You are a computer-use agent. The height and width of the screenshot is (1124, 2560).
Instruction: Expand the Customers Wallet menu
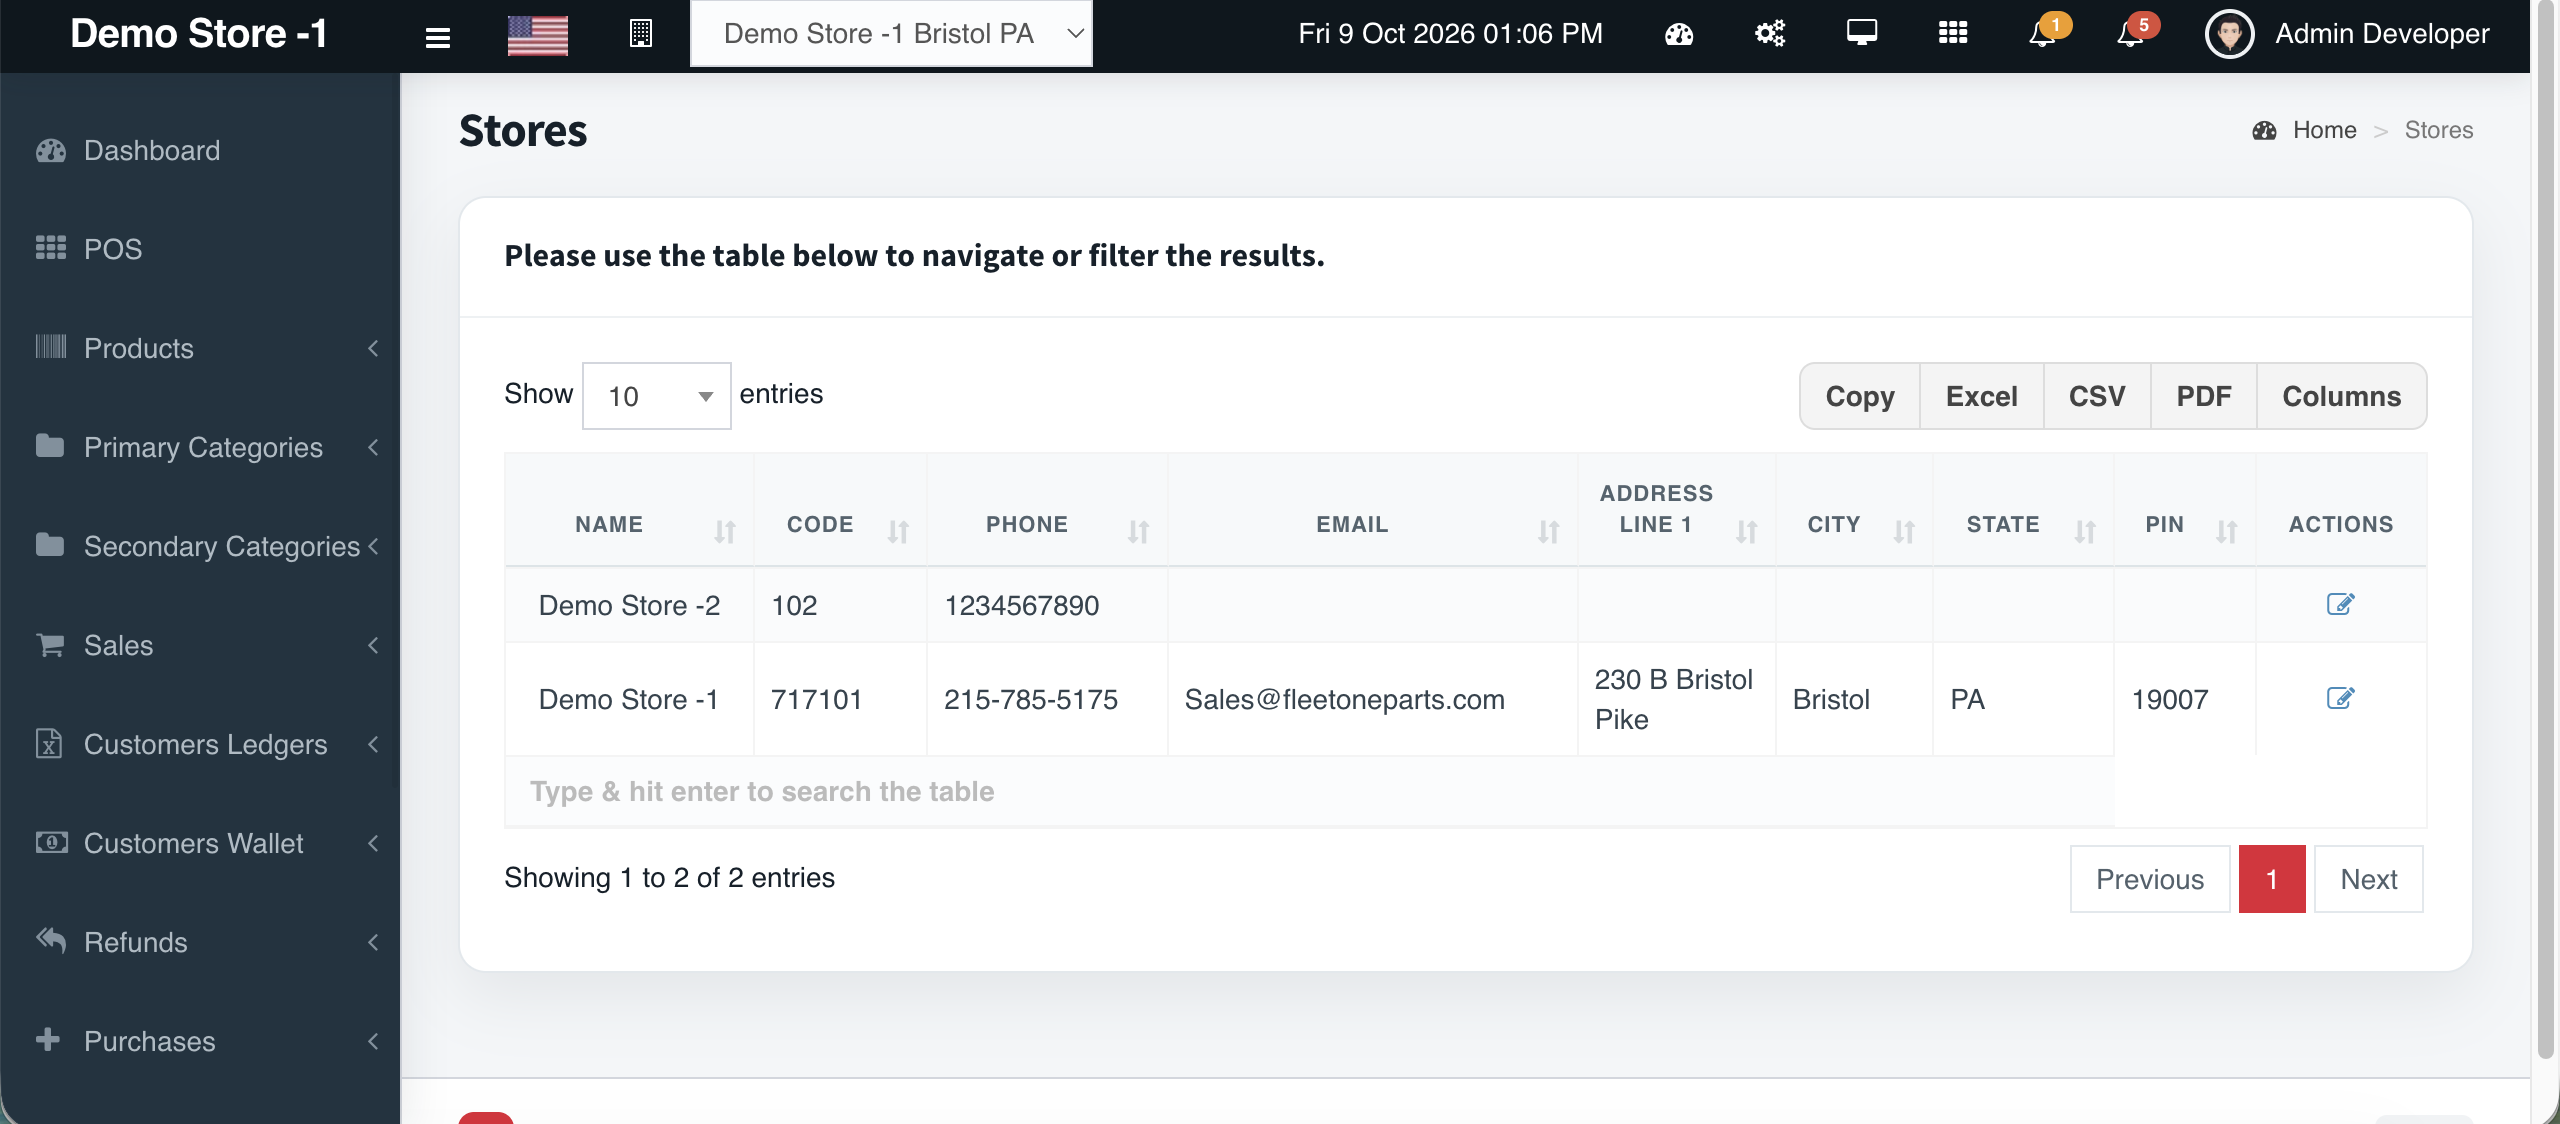200,843
